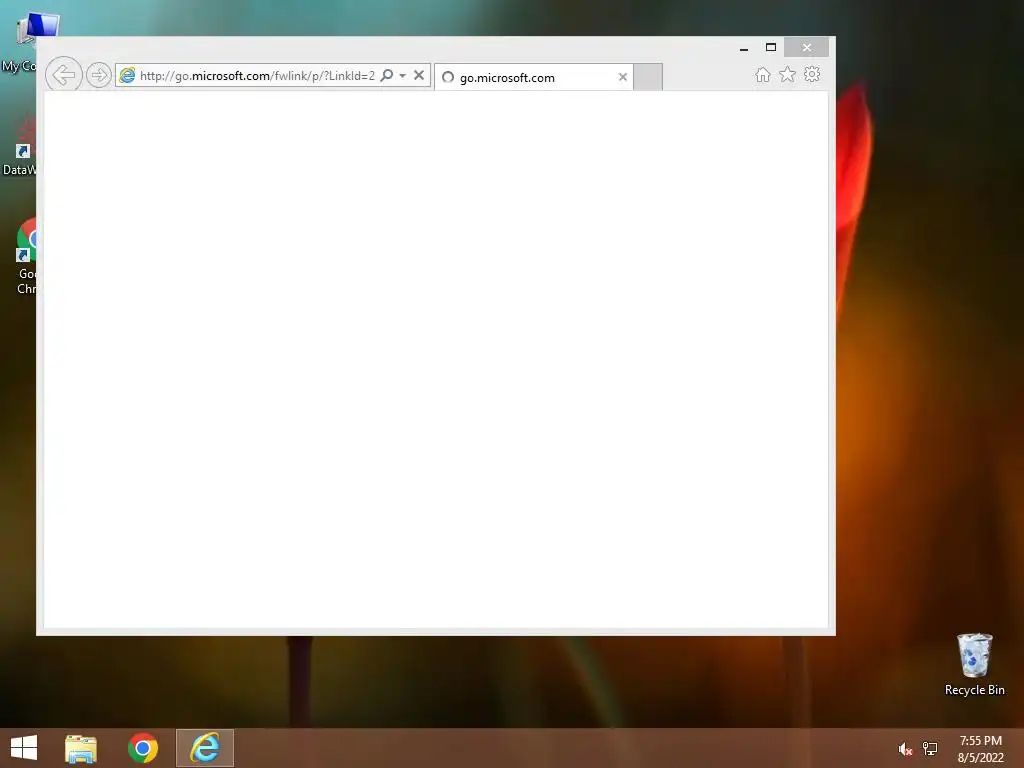Open the Favorites star icon

pyautogui.click(x=788, y=74)
